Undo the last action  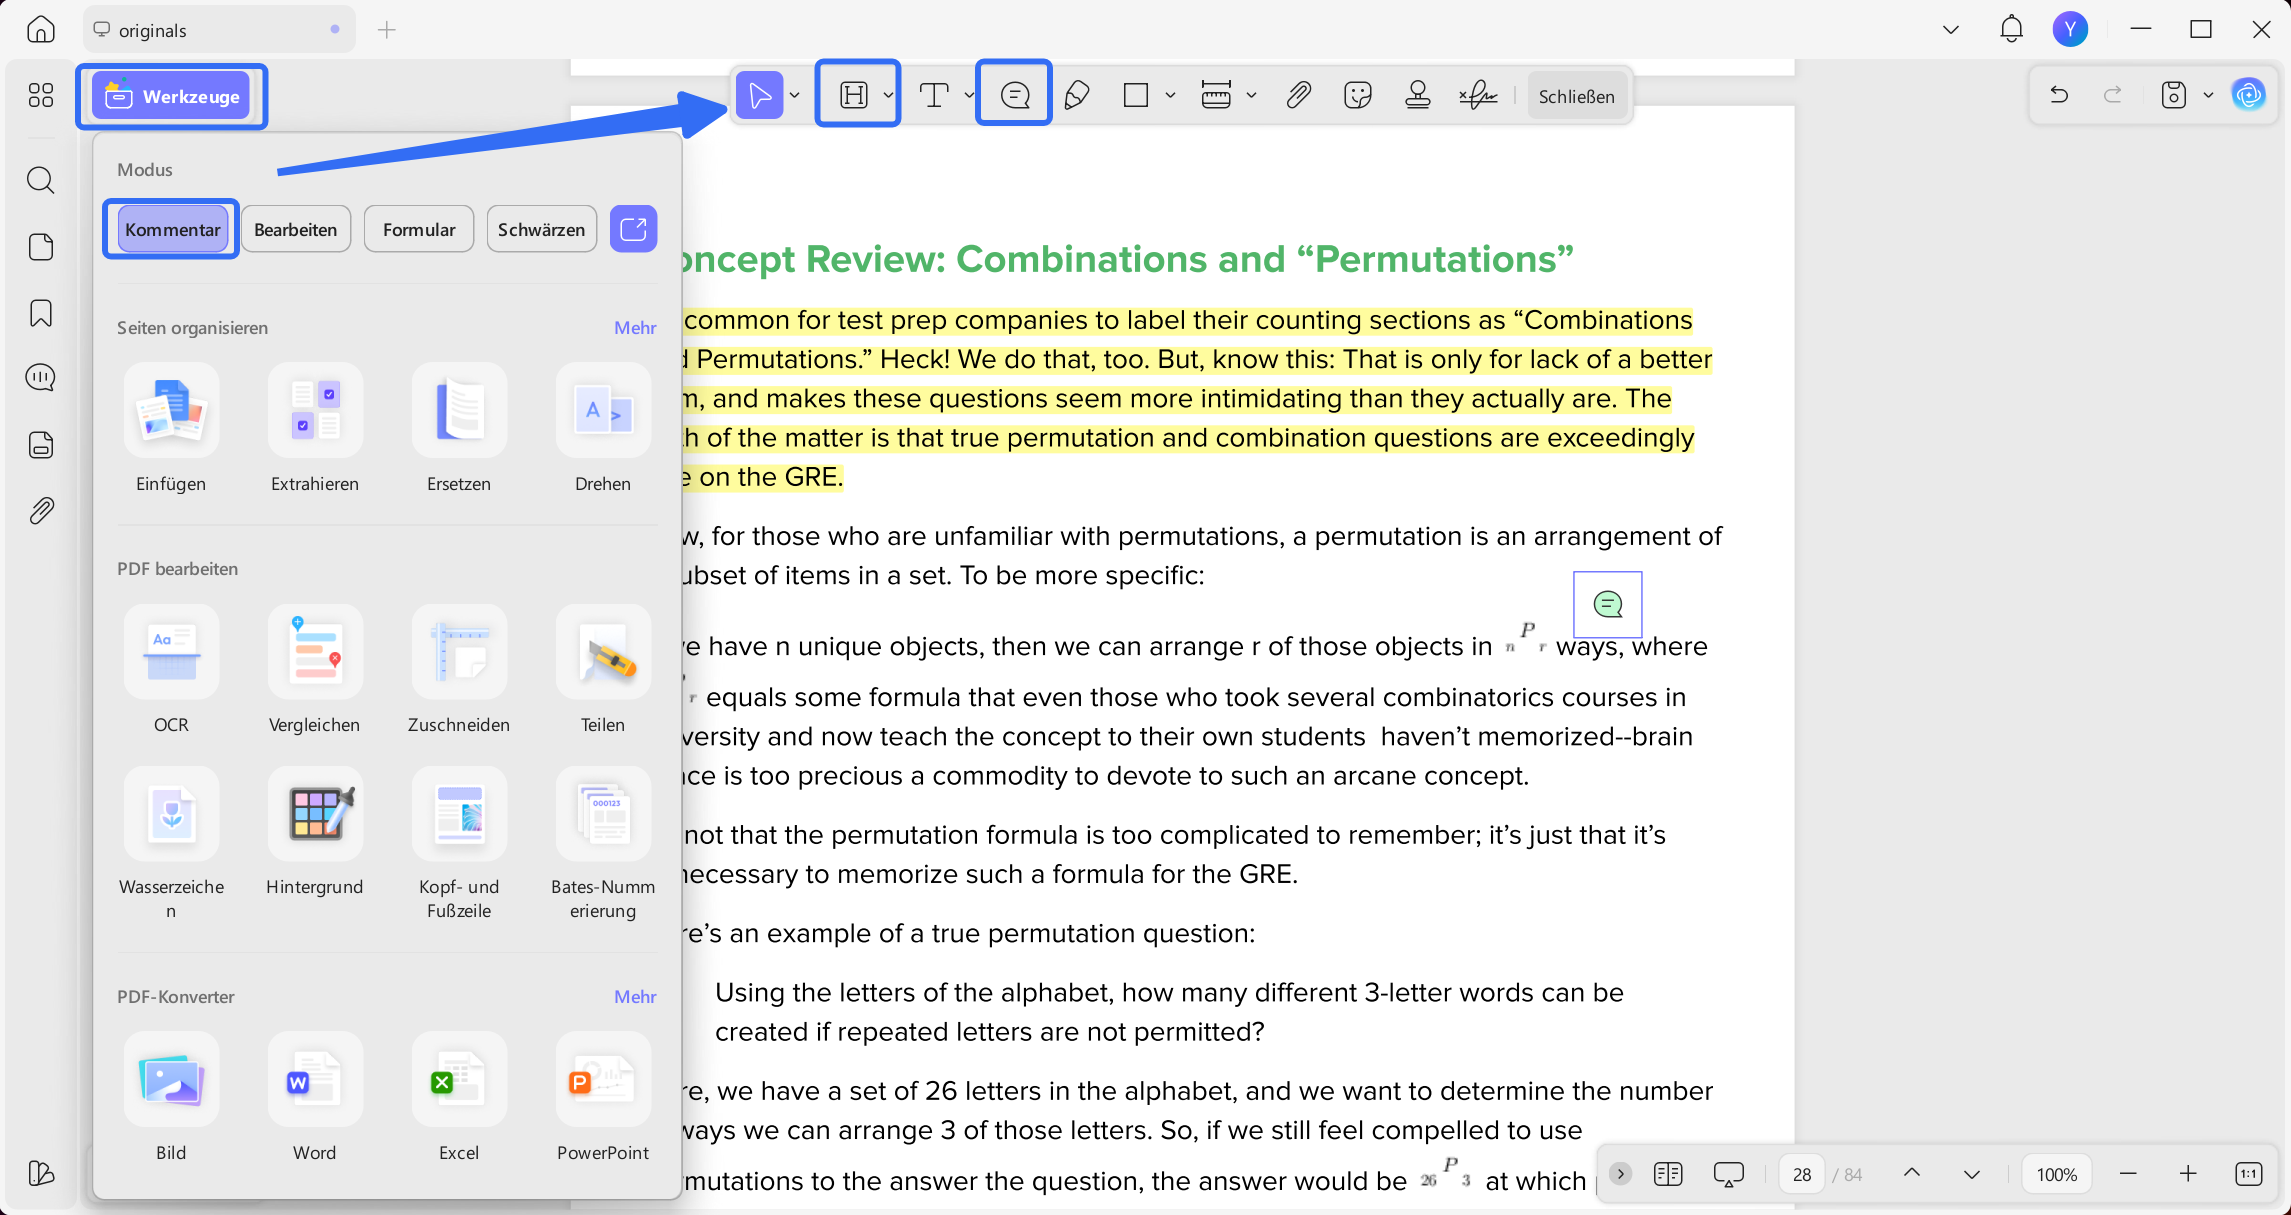(2059, 95)
